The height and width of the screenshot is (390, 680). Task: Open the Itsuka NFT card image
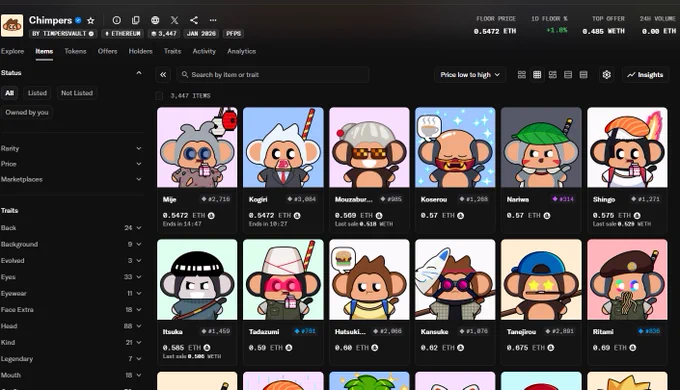[197, 279]
